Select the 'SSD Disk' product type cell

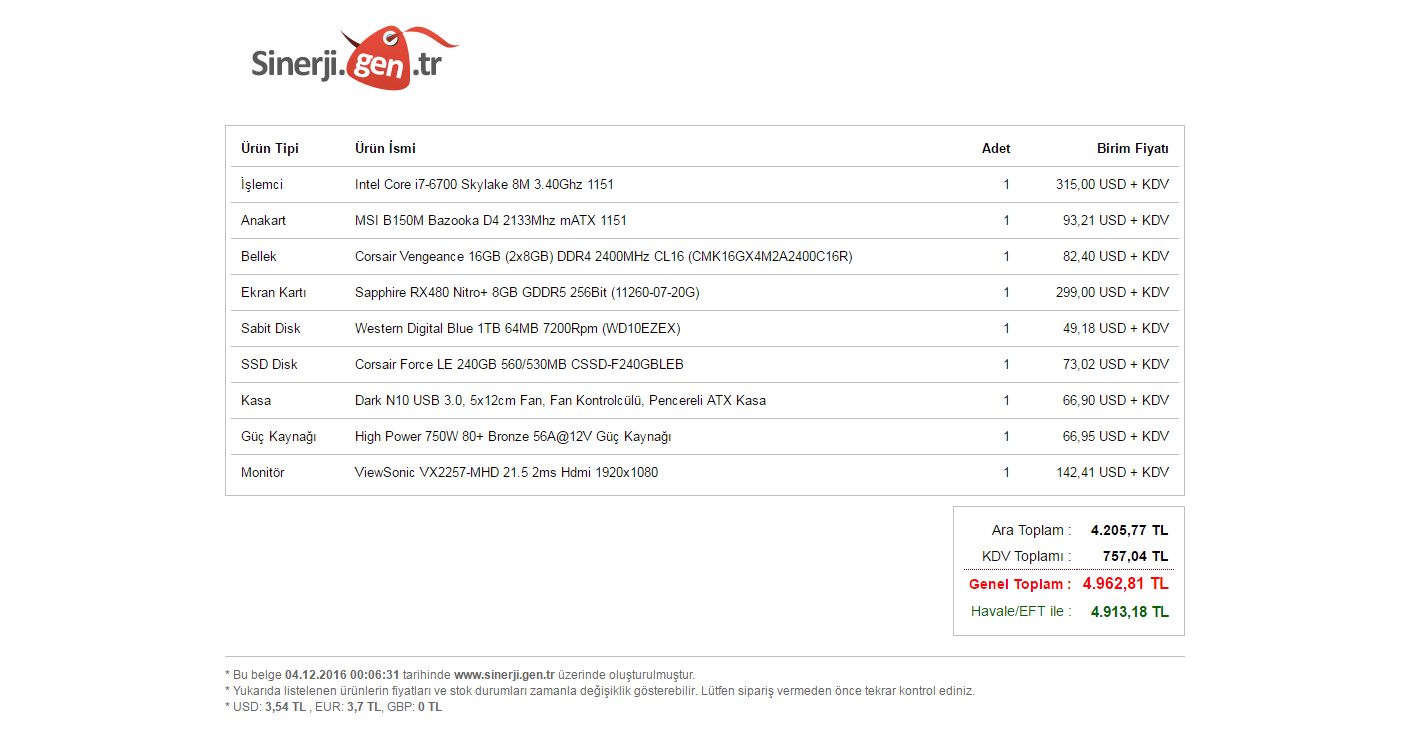270,365
